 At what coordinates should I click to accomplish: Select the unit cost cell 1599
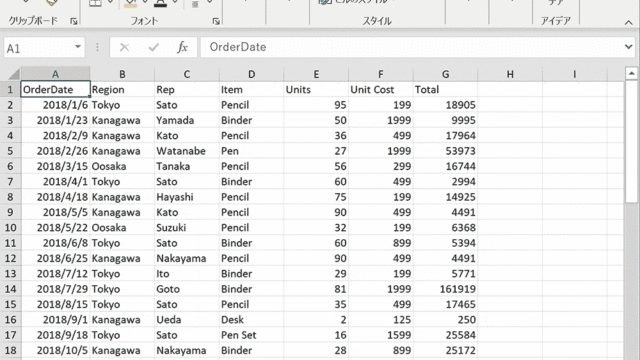tap(380, 335)
